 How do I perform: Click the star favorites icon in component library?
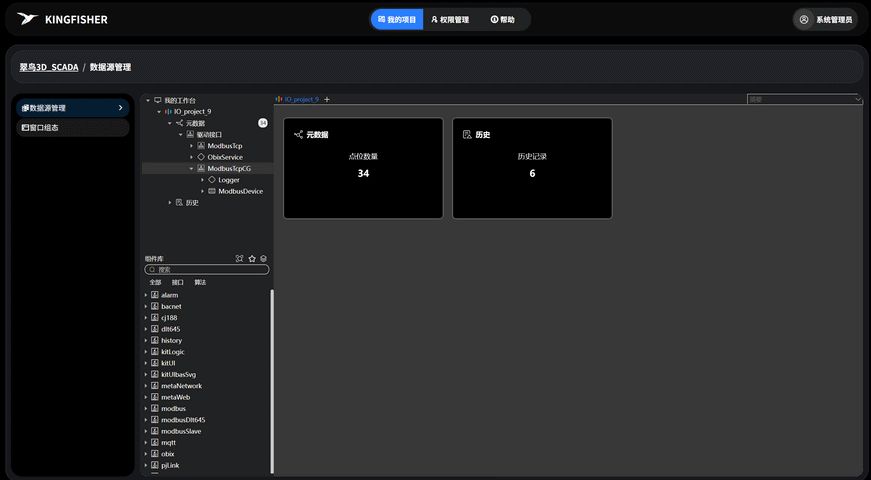(x=252, y=258)
